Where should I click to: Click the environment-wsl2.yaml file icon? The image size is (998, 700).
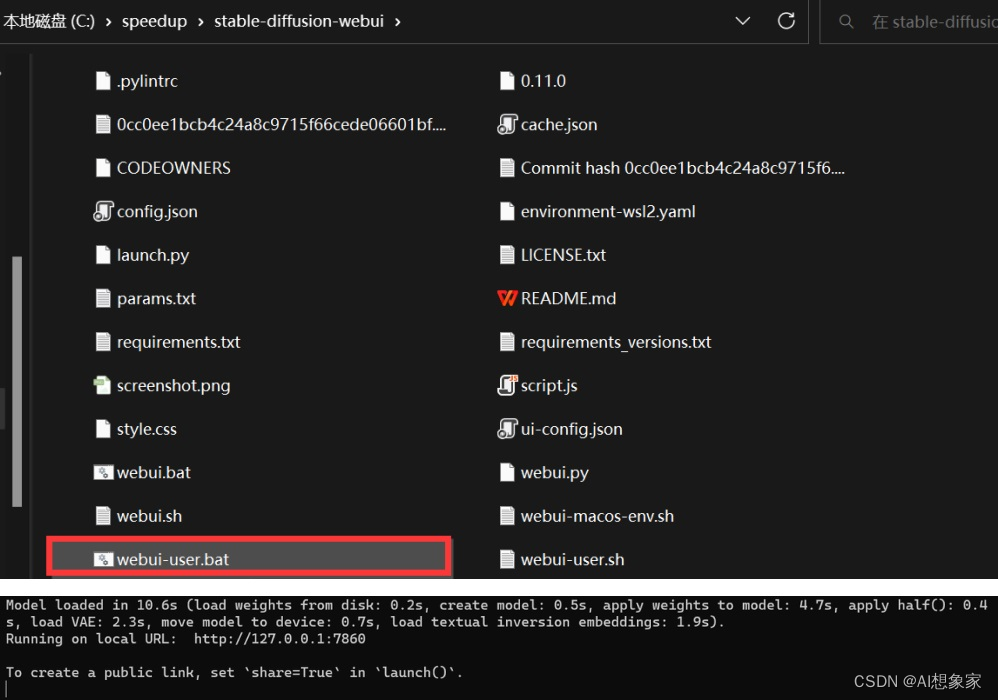507,211
